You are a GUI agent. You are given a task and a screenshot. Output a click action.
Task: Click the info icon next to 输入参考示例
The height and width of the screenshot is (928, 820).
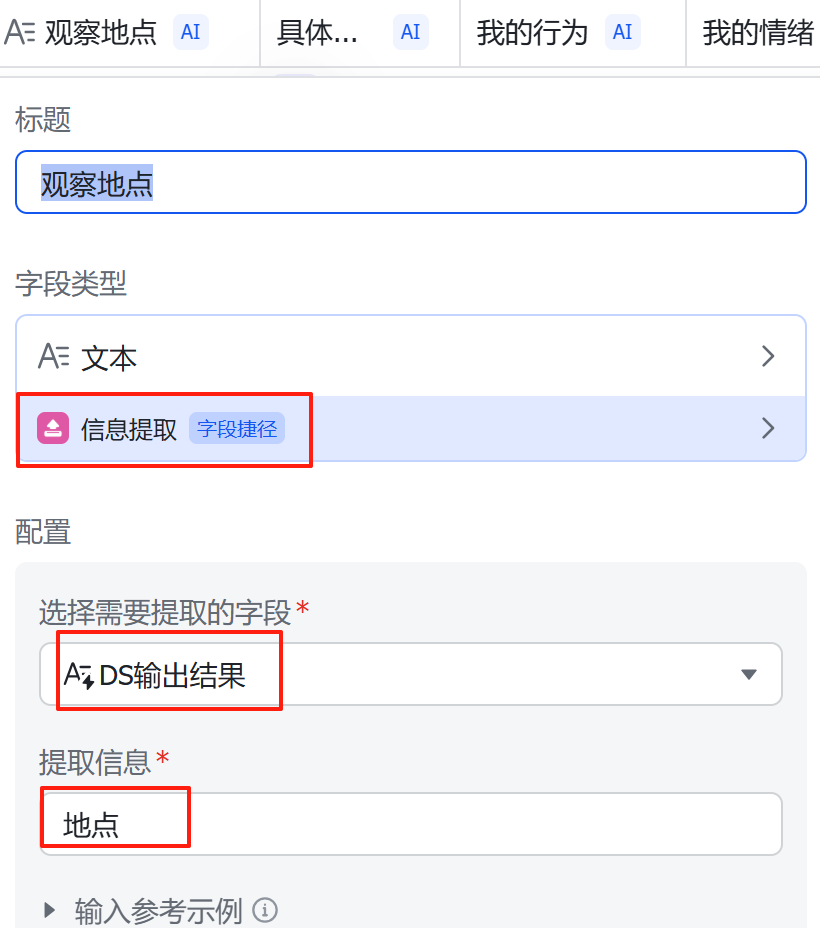point(265,910)
